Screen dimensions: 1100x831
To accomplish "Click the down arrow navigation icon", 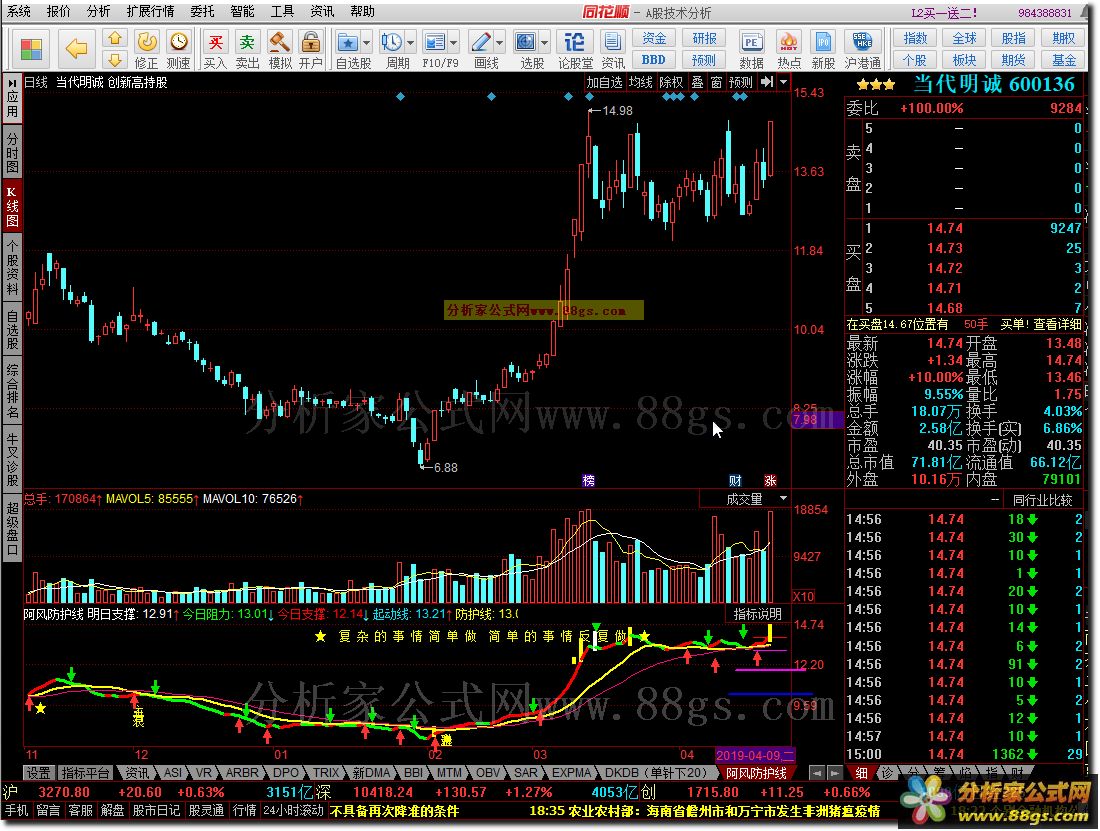I will coord(115,60).
